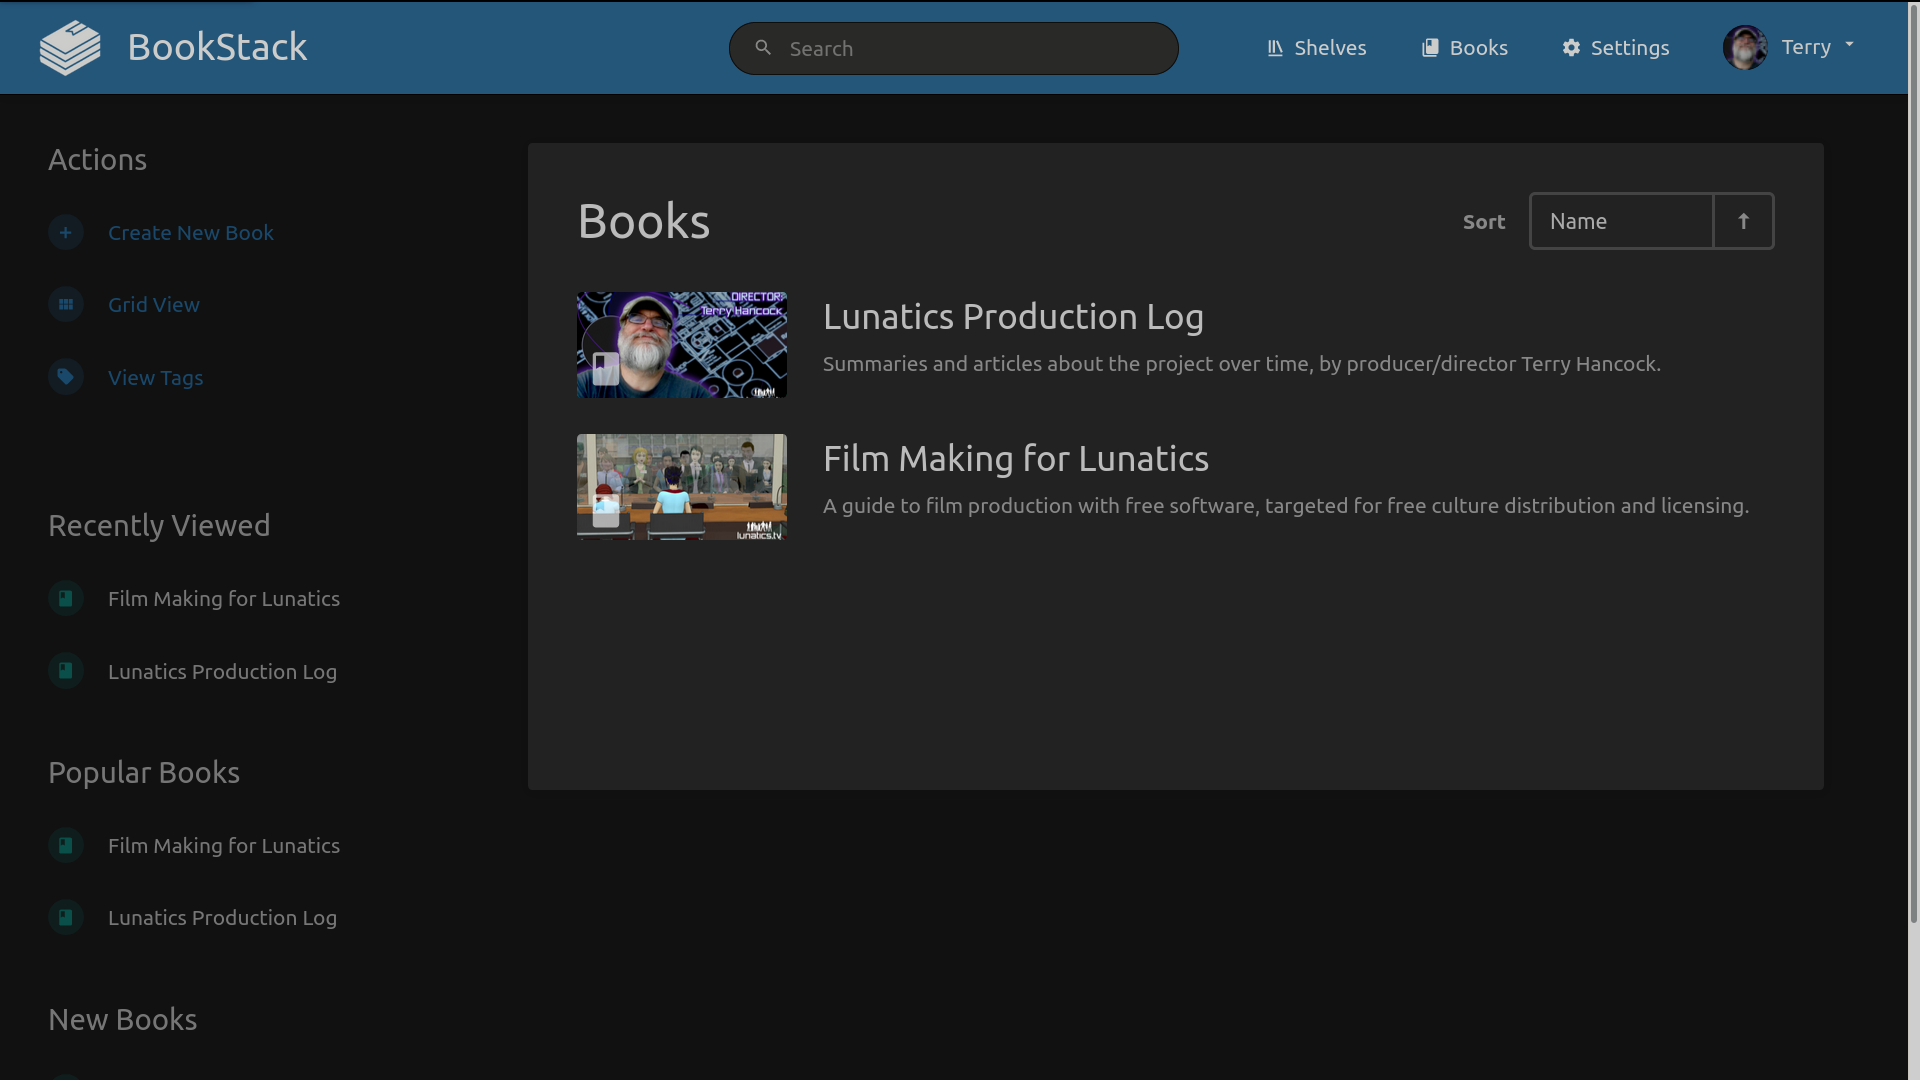Click the View Tags tag icon

pyautogui.click(x=66, y=377)
